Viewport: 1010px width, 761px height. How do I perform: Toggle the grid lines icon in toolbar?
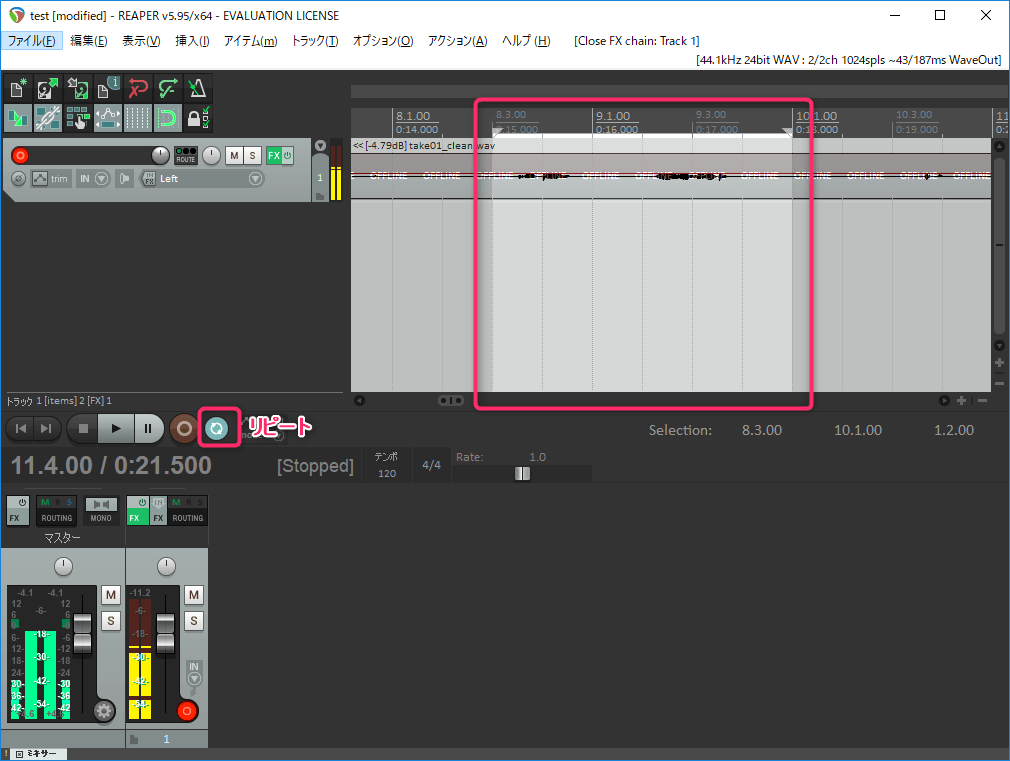pos(138,118)
